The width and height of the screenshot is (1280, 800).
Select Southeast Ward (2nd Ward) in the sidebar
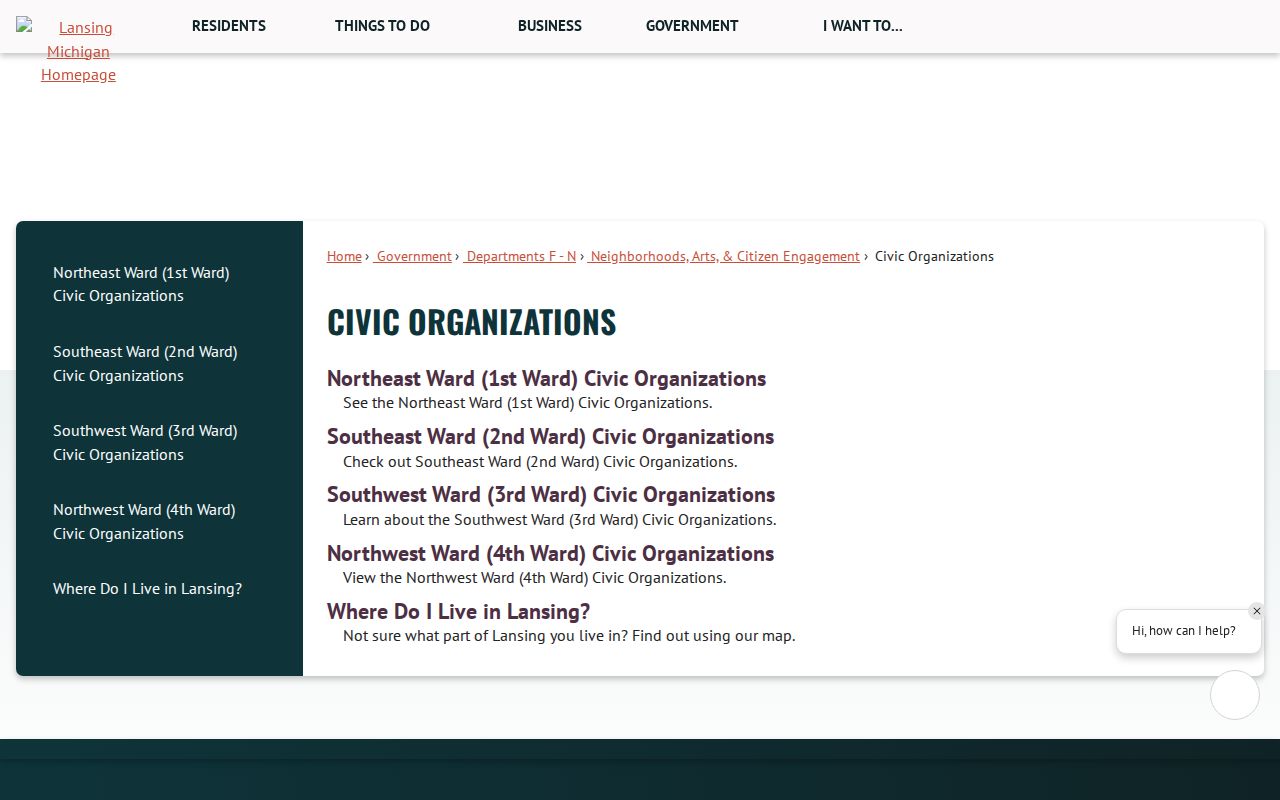[x=145, y=363]
